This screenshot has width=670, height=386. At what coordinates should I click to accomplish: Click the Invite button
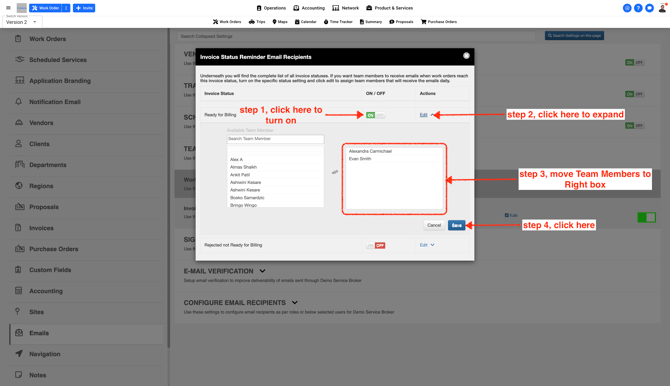pyautogui.click(x=84, y=8)
